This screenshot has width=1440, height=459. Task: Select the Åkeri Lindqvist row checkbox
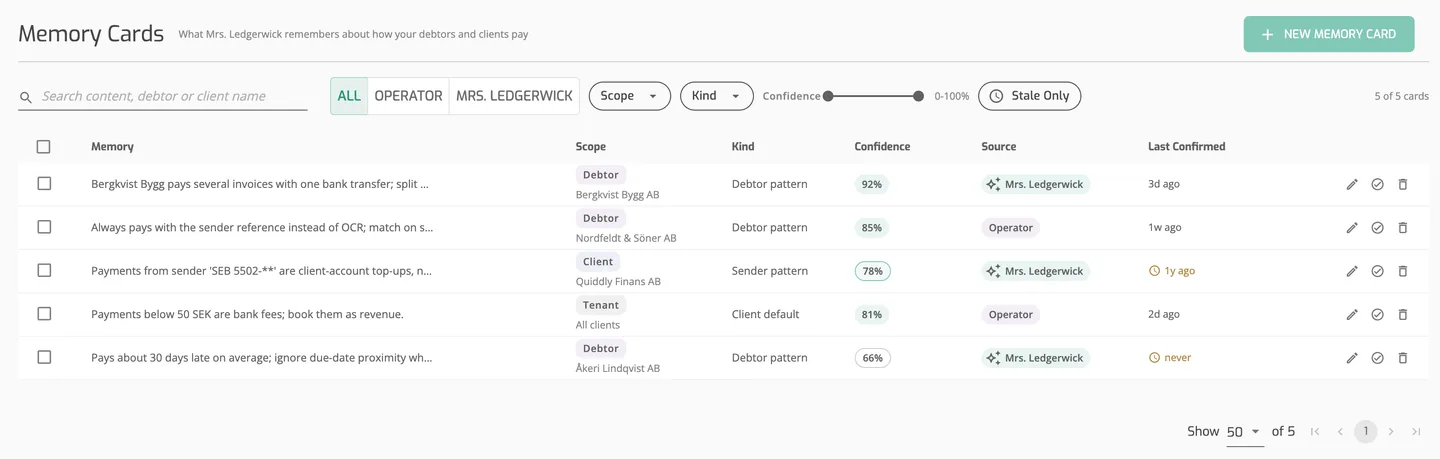[x=44, y=357]
